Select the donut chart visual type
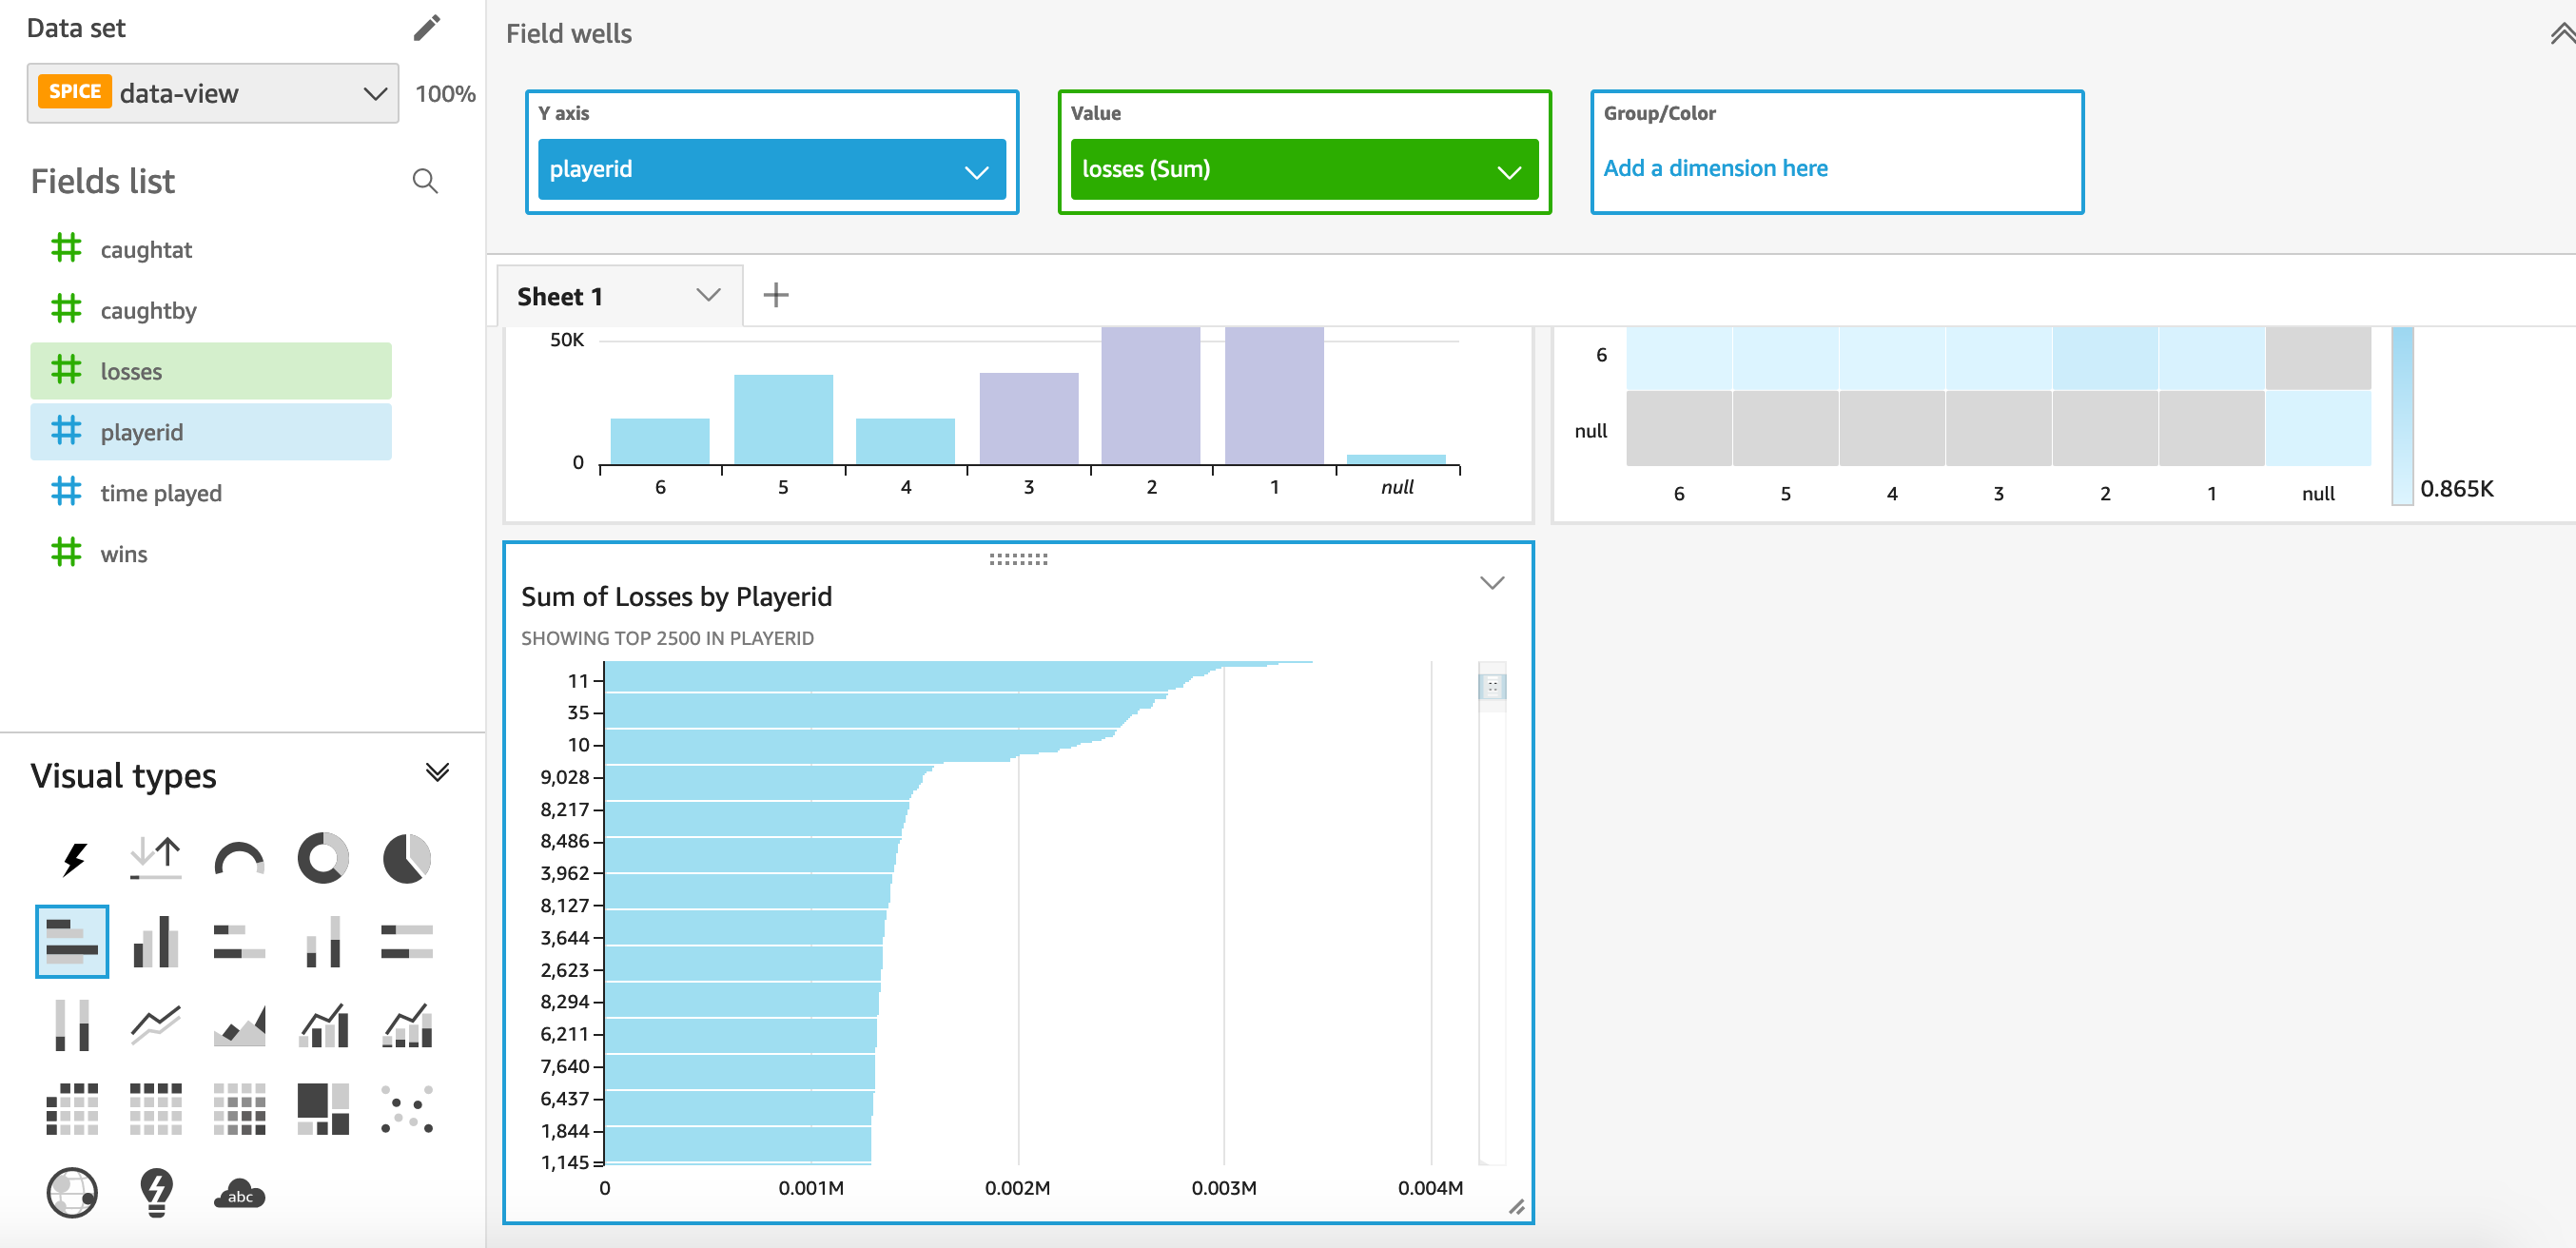Image resolution: width=2576 pixels, height=1248 pixels. point(322,857)
